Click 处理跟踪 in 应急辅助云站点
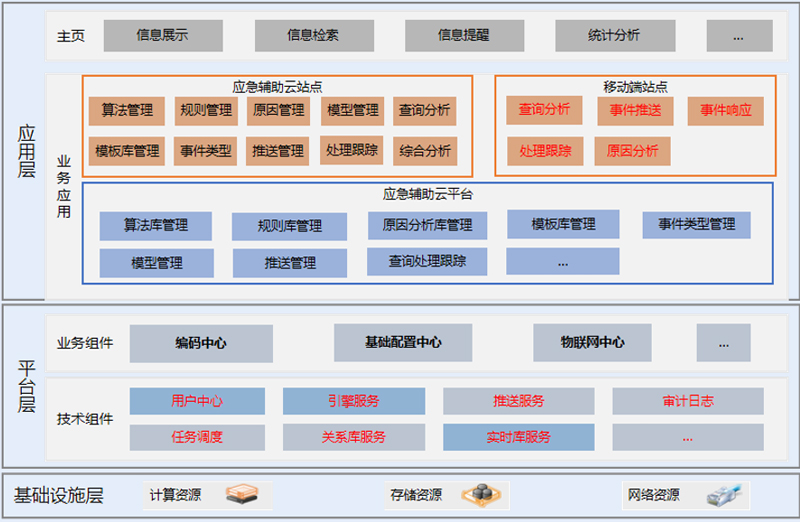This screenshot has height=522, width=800. pos(352,150)
